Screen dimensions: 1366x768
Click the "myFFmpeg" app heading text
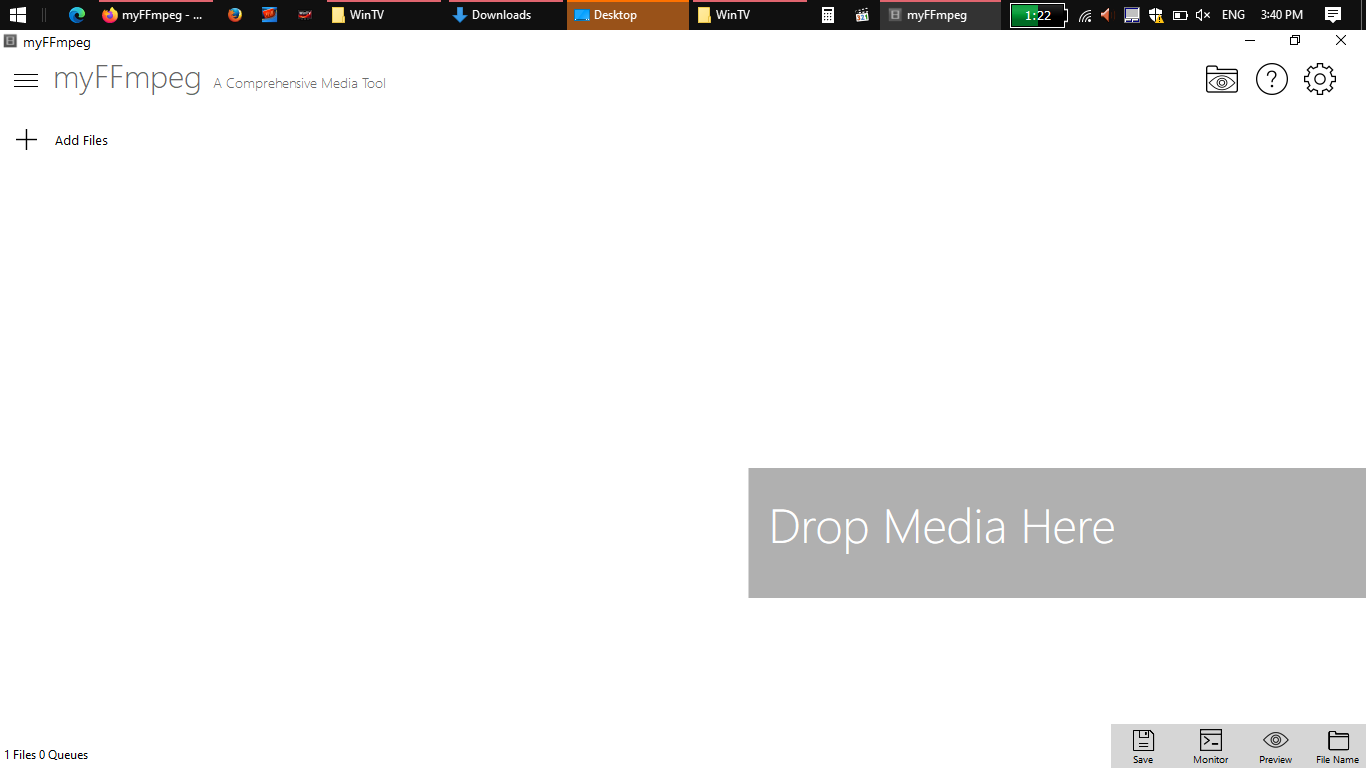point(127,80)
